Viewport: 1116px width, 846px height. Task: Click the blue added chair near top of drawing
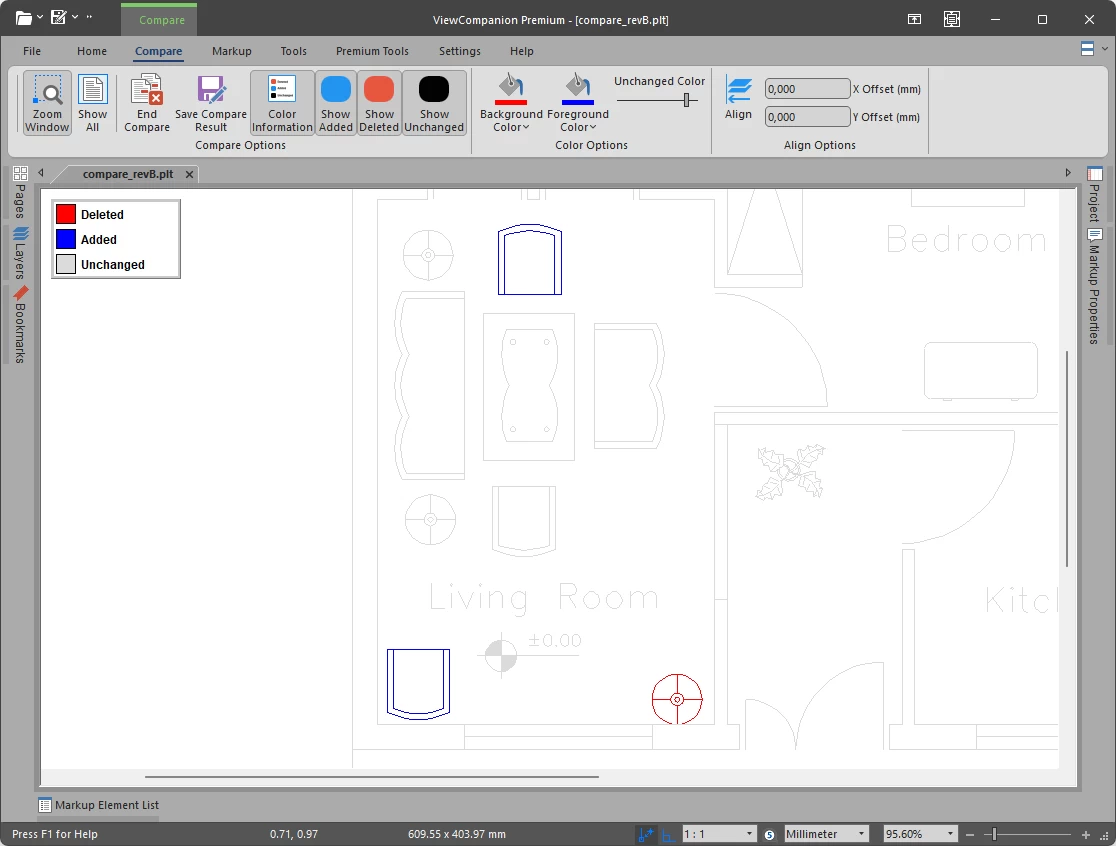(x=530, y=259)
